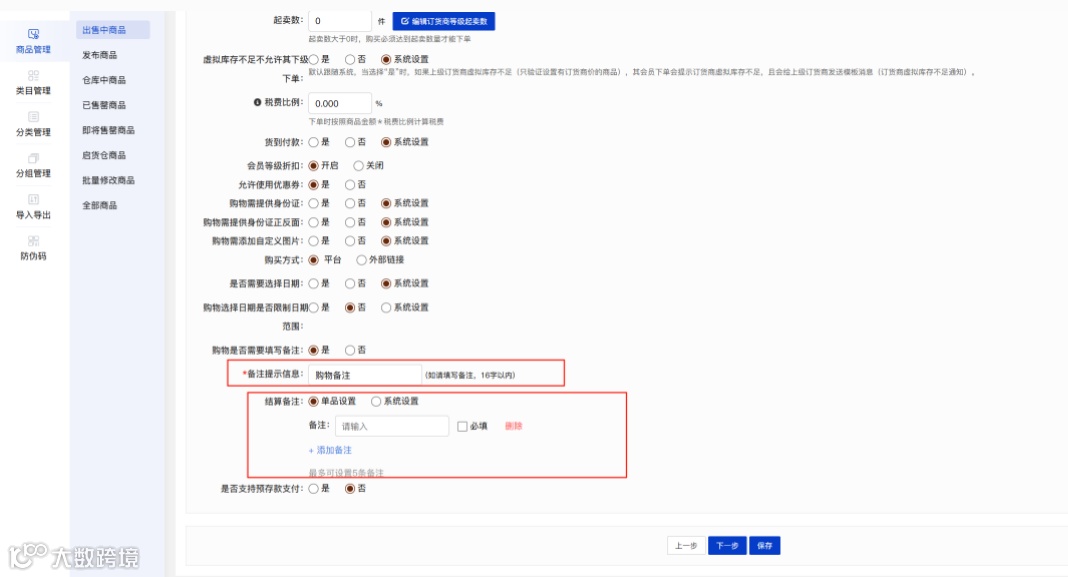Click the 保存 button
1068x577 pixels.
pos(764,546)
